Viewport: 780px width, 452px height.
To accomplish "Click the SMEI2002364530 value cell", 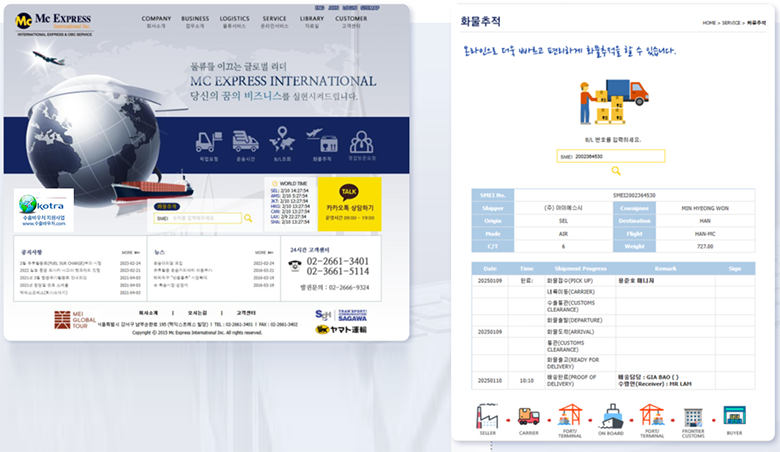I will pos(634,195).
